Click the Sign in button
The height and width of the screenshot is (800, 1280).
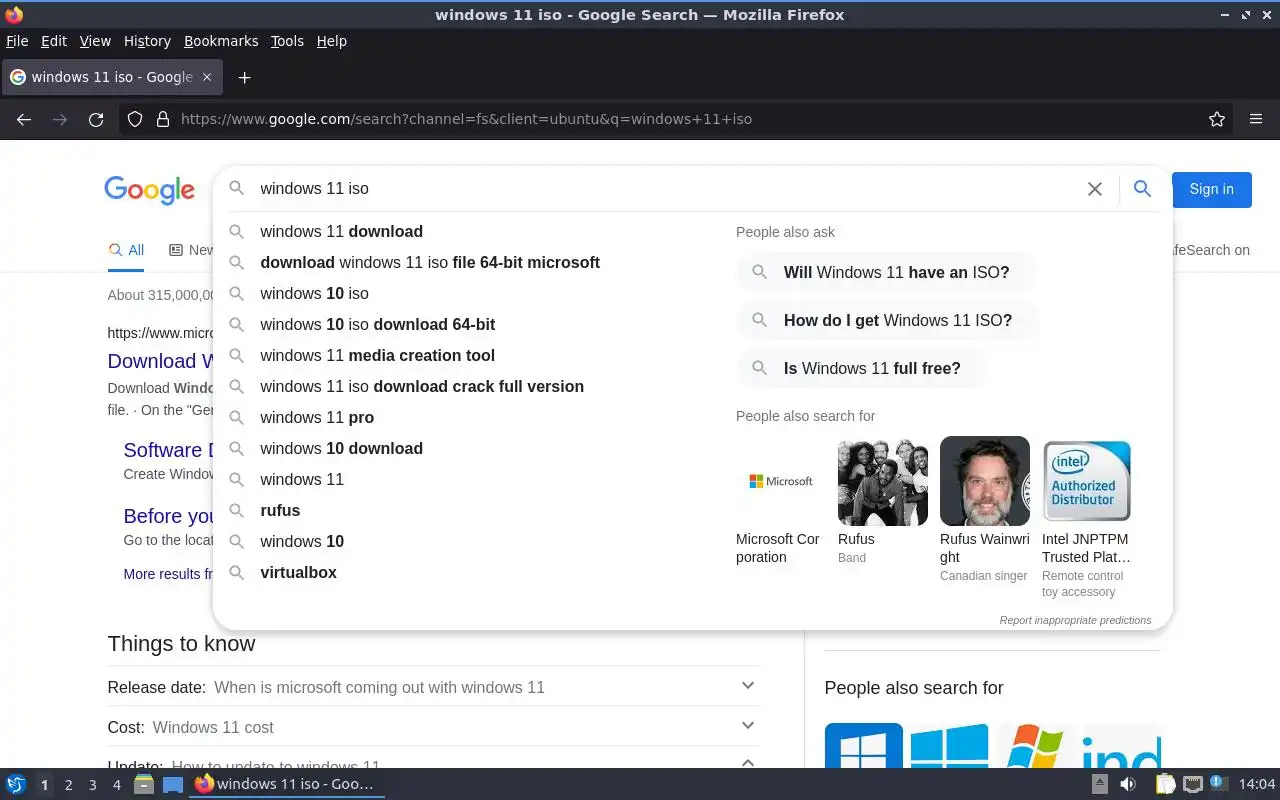[x=1211, y=189]
